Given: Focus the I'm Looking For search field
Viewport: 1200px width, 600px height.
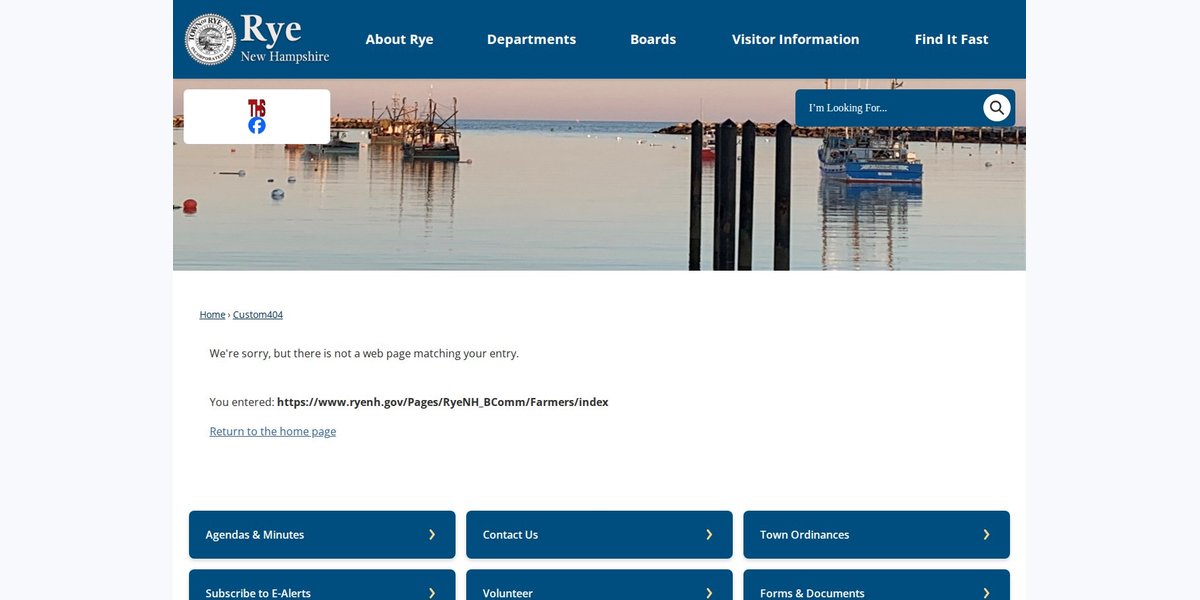Looking at the screenshot, I should tap(890, 108).
